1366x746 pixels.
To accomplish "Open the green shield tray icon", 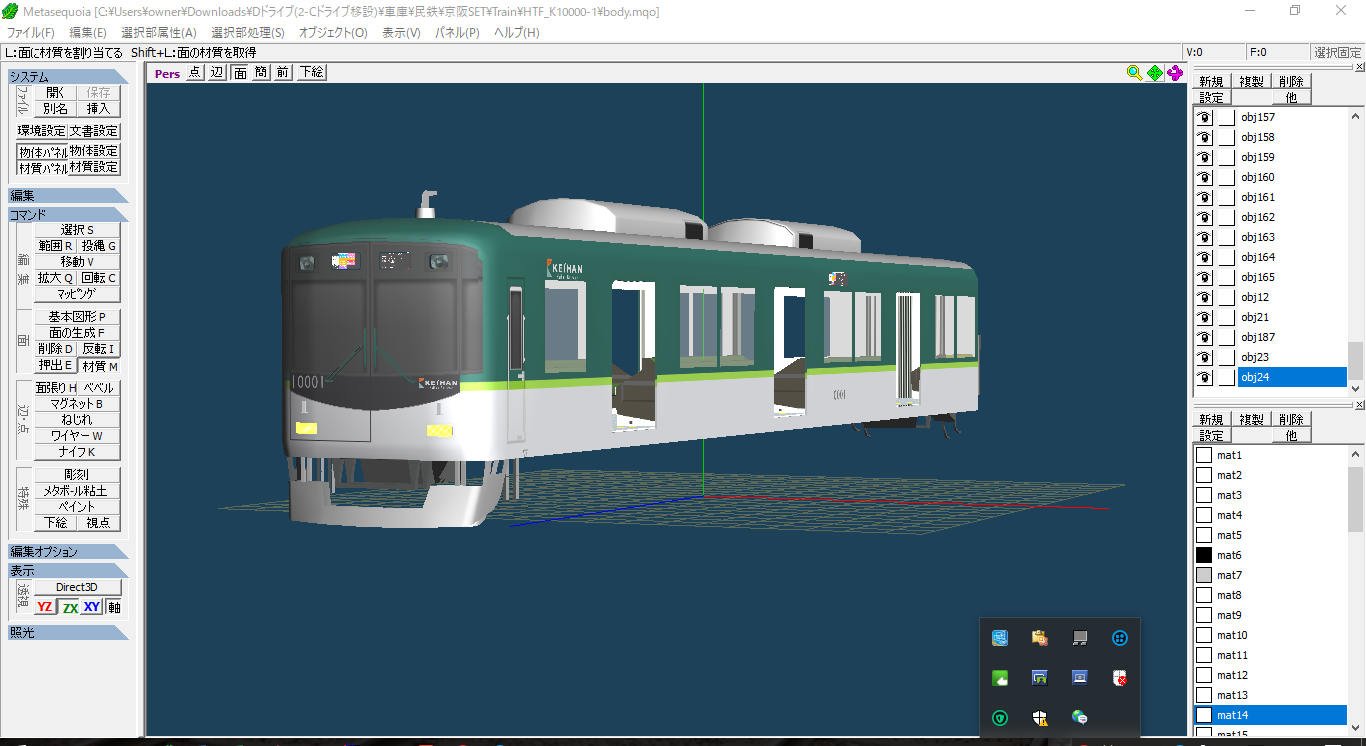I will pos(999,718).
